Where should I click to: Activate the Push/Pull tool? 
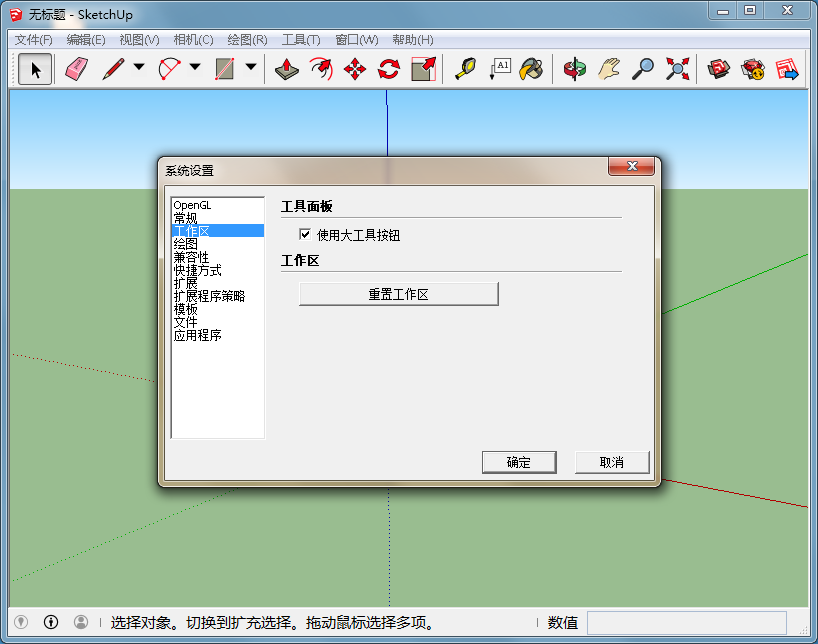[287, 69]
